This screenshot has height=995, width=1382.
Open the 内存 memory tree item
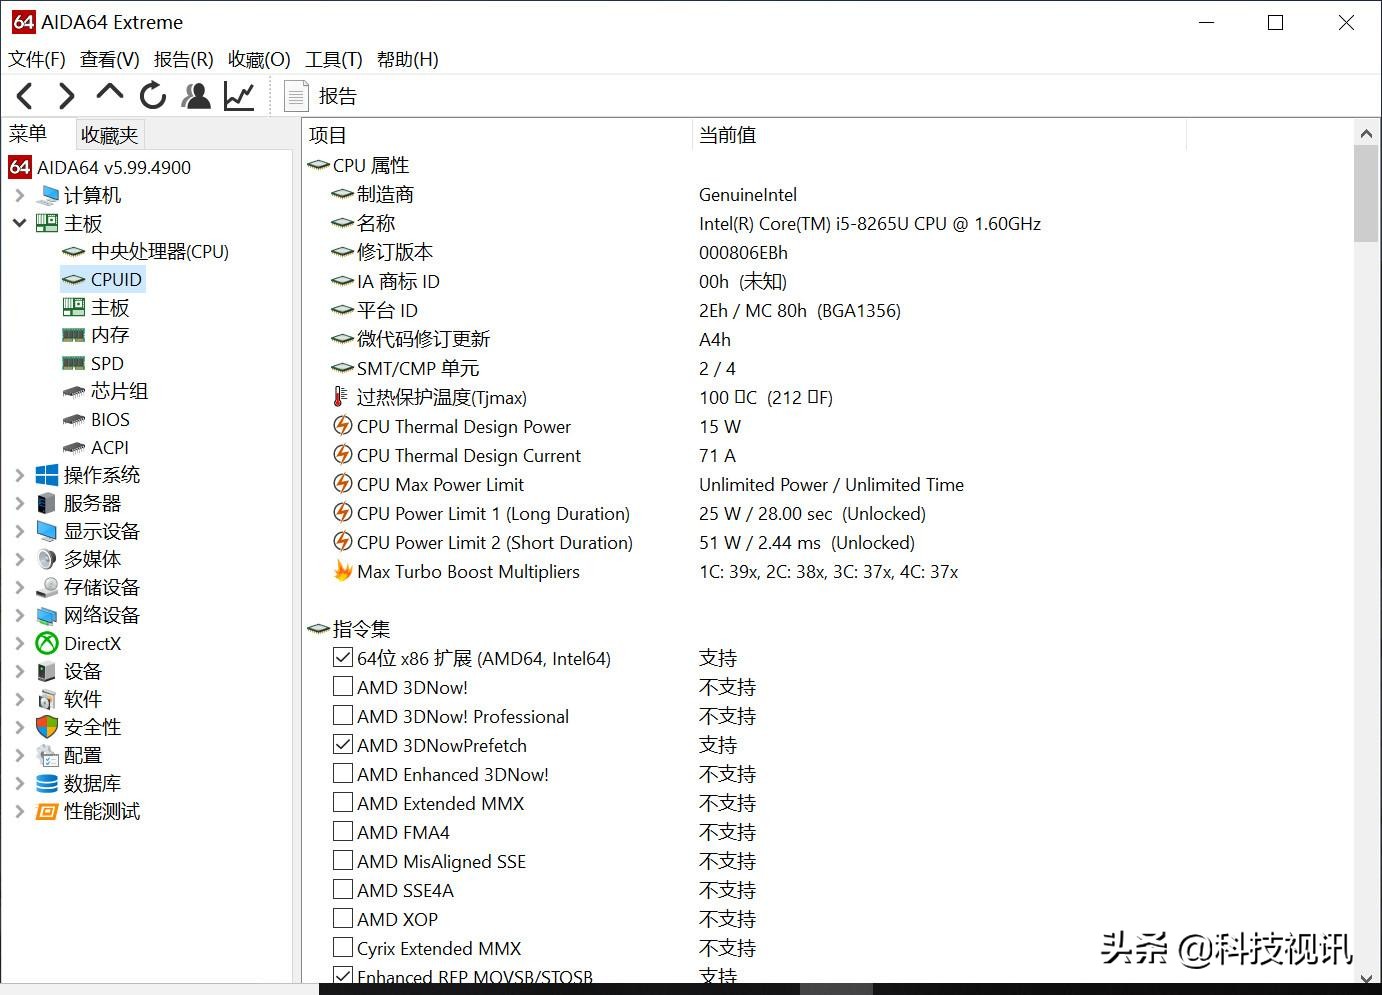pos(96,335)
